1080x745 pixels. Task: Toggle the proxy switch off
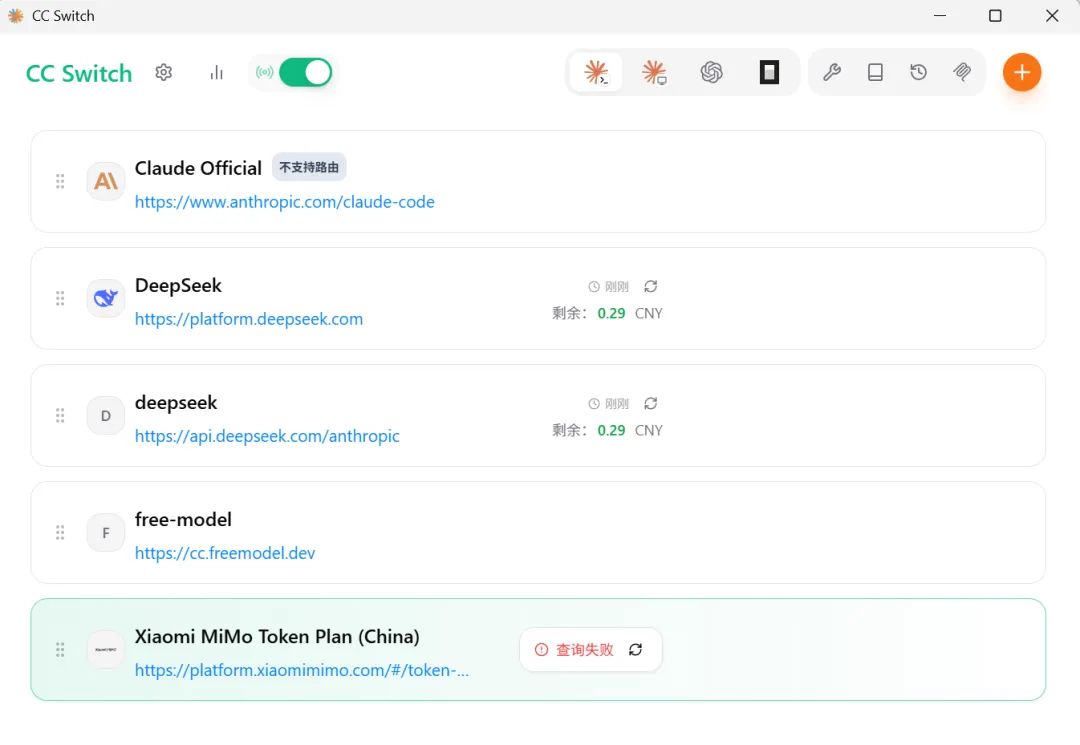point(305,72)
